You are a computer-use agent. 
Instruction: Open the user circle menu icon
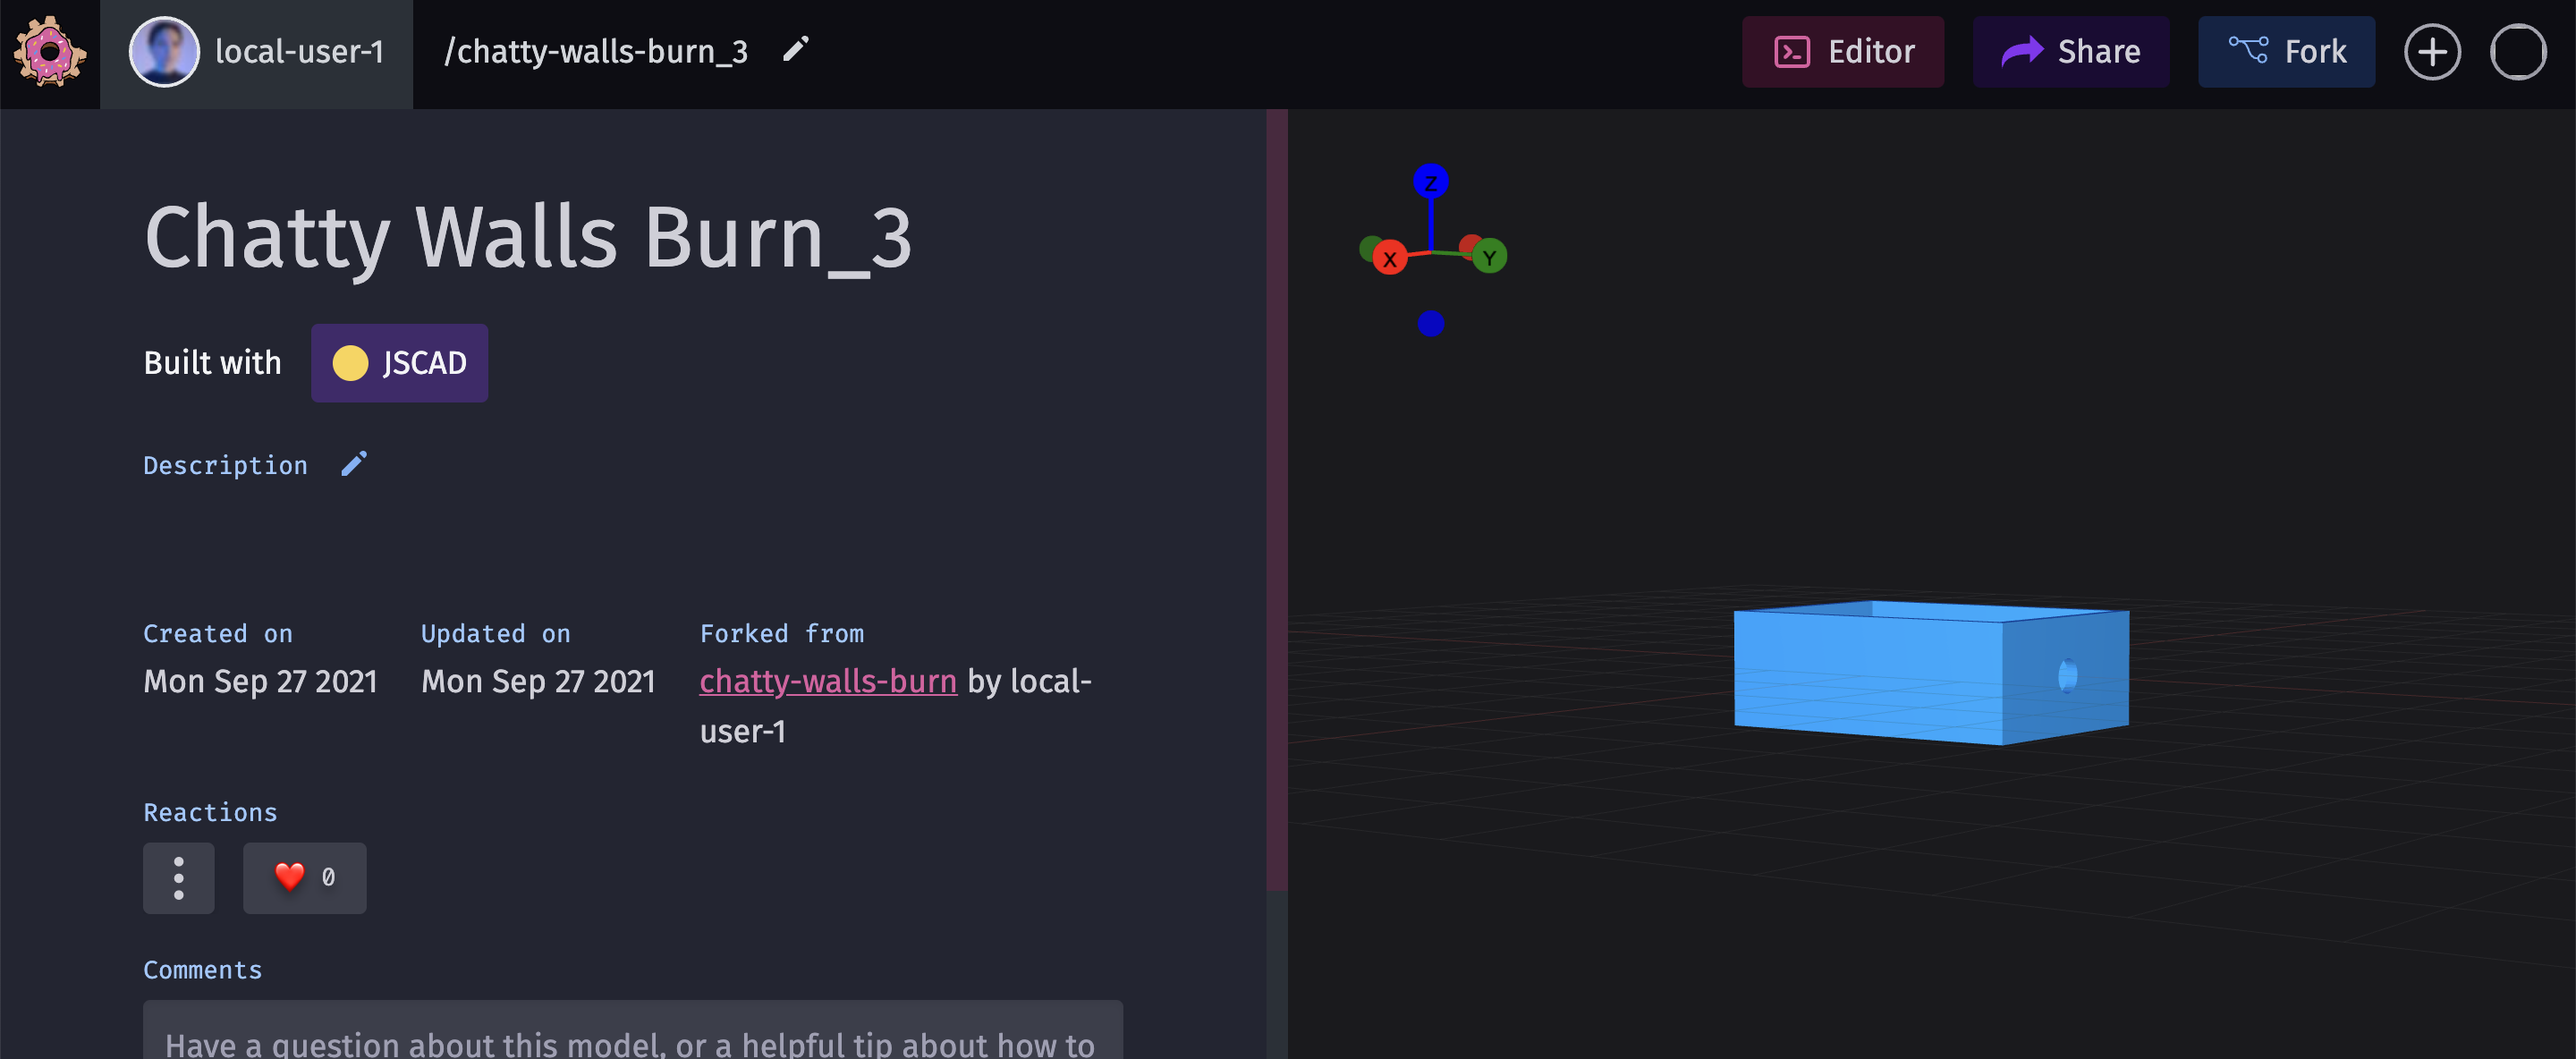2517,52
